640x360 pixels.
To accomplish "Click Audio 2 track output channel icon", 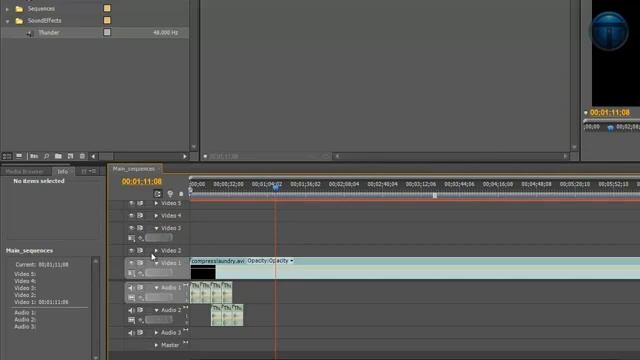I will pos(186,307).
